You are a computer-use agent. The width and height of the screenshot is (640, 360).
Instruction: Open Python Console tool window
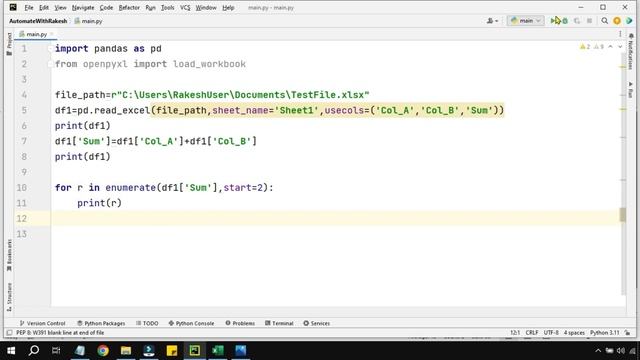tap(191, 323)
